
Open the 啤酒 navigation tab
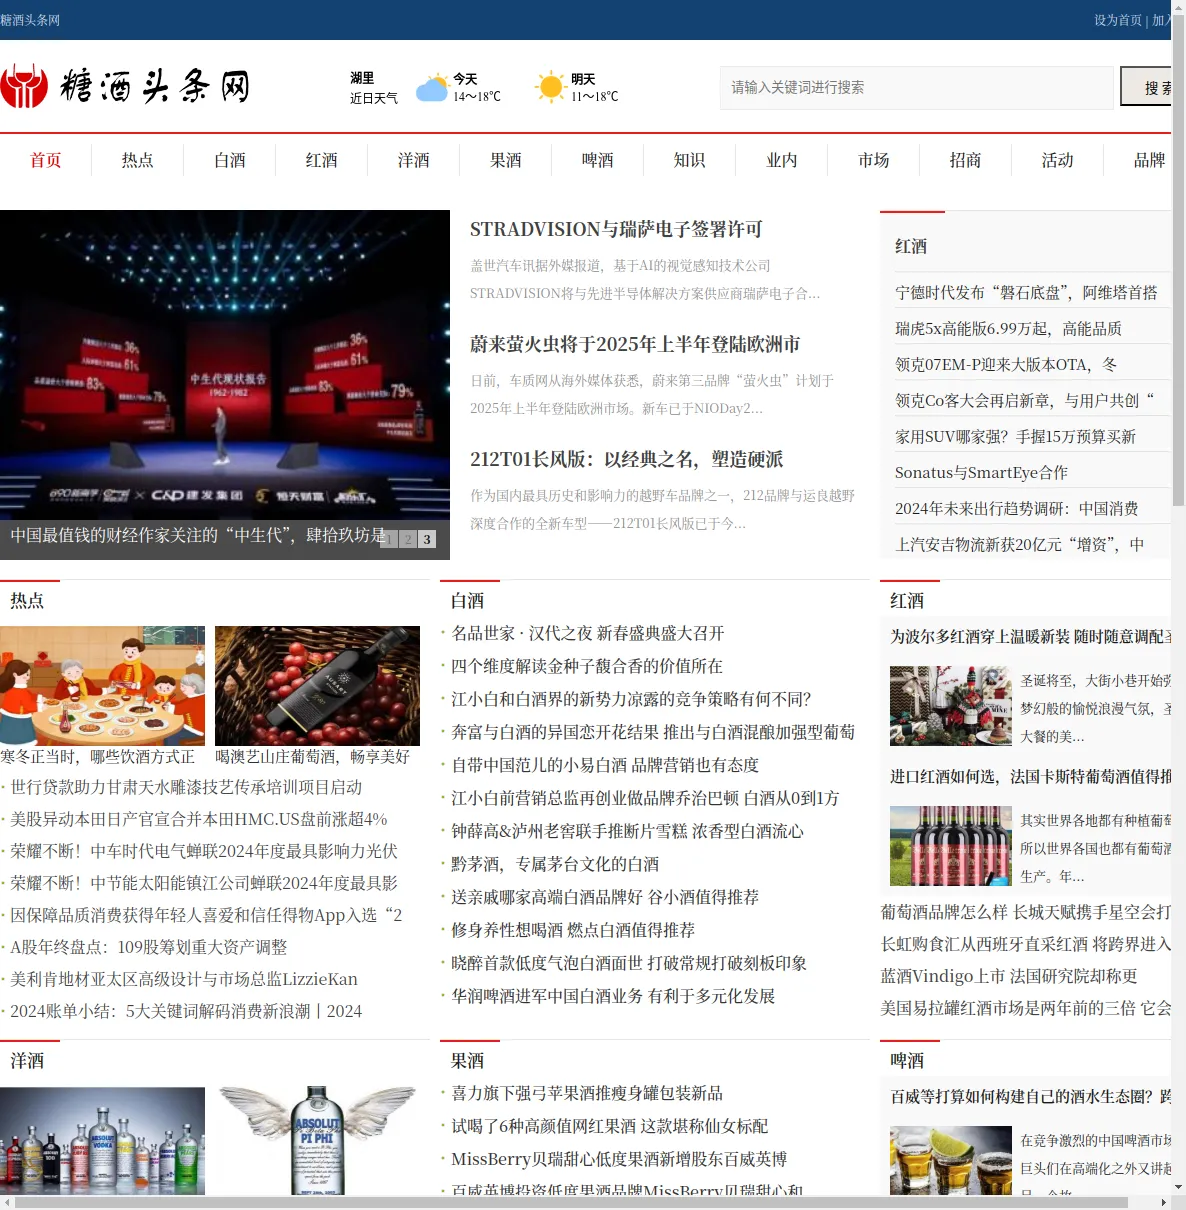click(598, 160)
